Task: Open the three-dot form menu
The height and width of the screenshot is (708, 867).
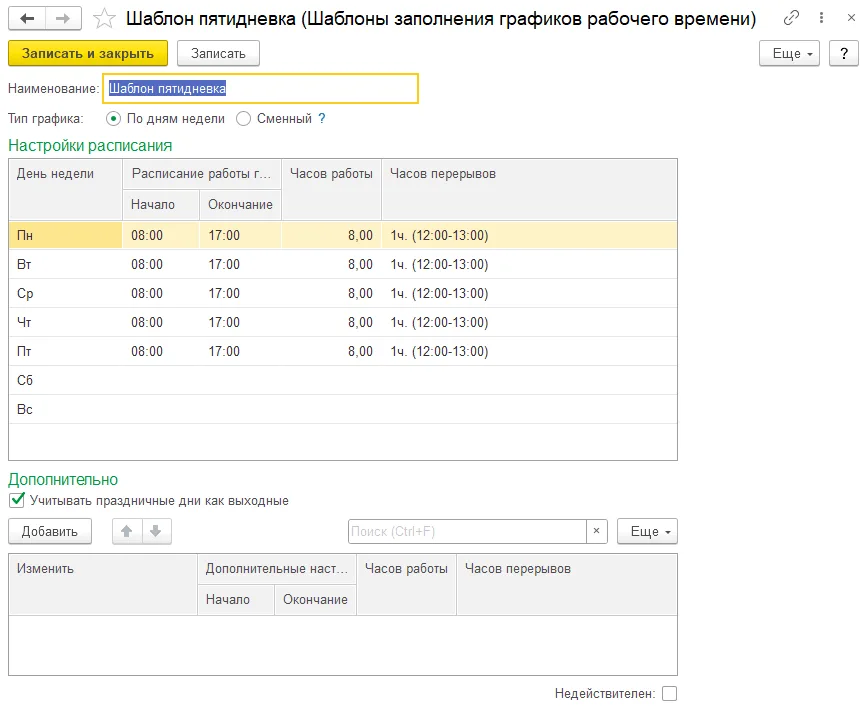Action: (x=821, y=18)
